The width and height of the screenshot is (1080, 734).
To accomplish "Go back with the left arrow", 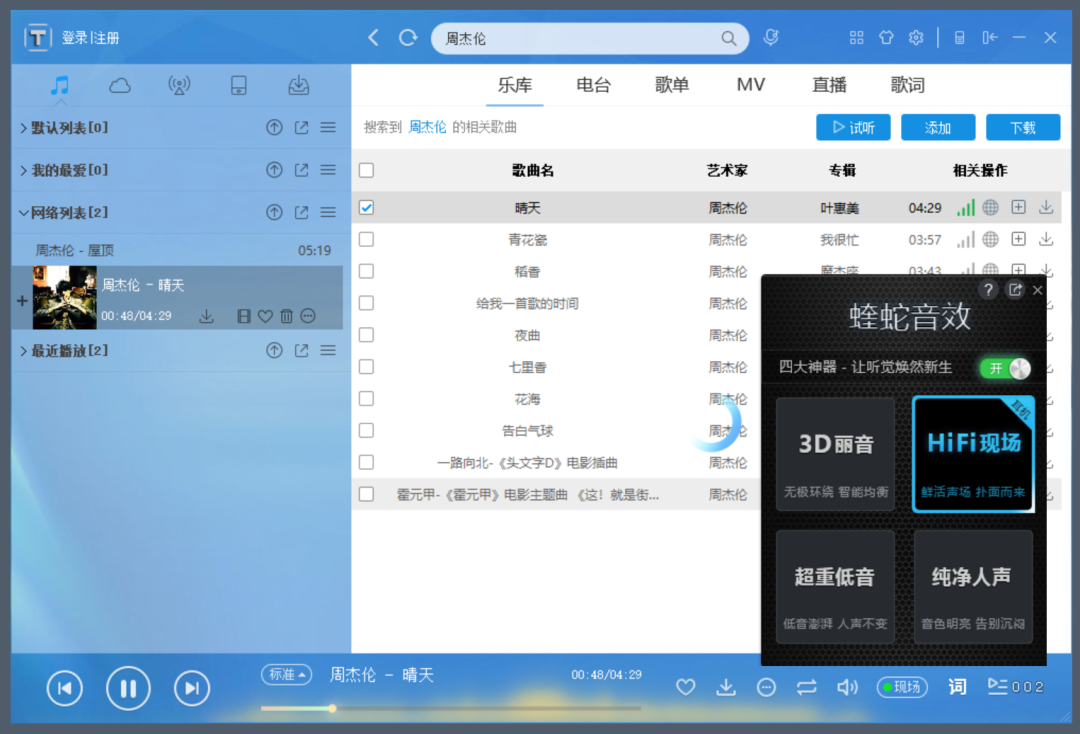I will point(373,38).
